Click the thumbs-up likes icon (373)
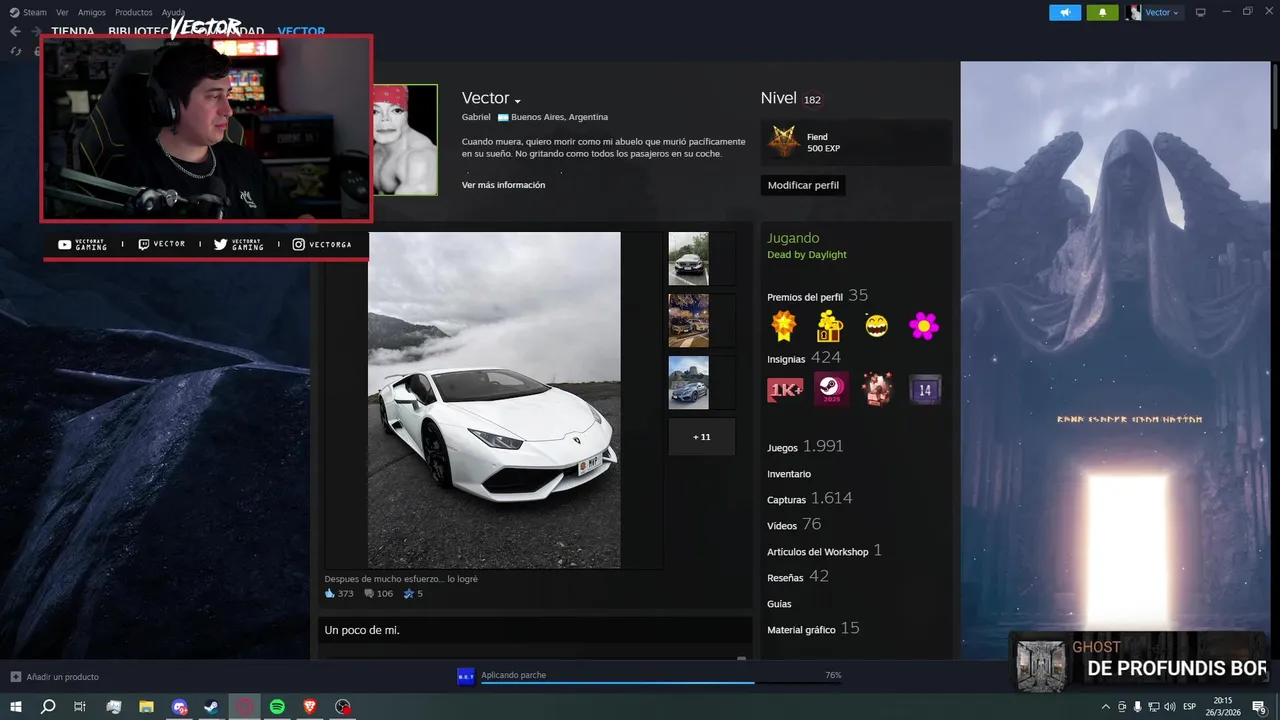The width and height of the screenshot is (1280, 720). click(x=330, y=594)
